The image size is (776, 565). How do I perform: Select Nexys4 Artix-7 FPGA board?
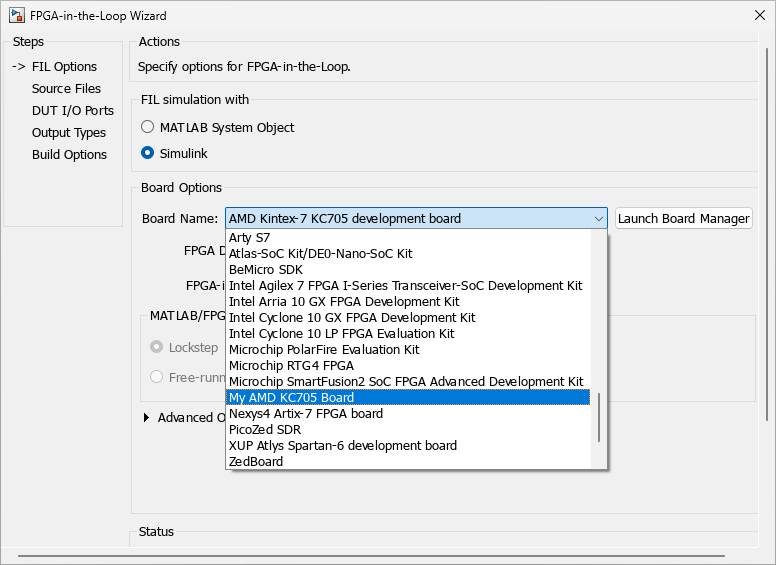pos(305,414)
